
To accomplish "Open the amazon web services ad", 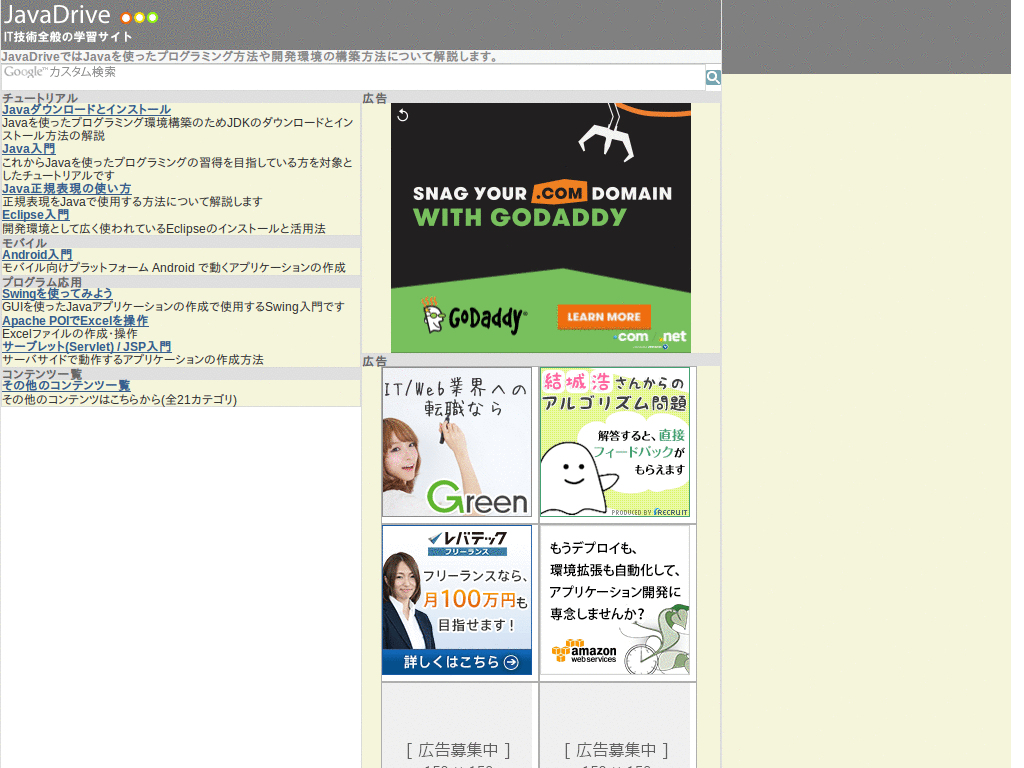I will pyautogui.click(x=615, y=600).
